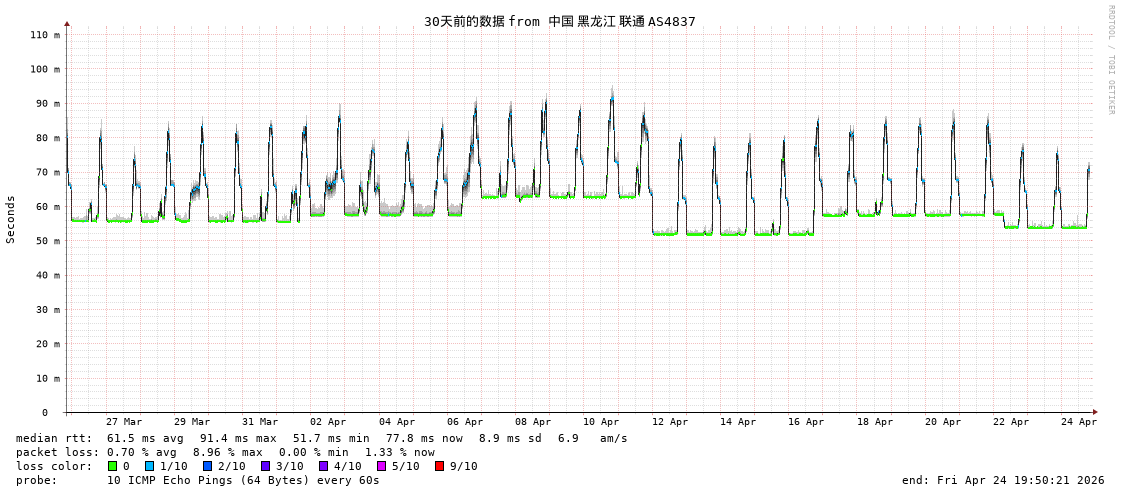Click the 27 Mar x-axis date label
The height and width of the screenshot is (494, 1121).
tap(124, 422)
